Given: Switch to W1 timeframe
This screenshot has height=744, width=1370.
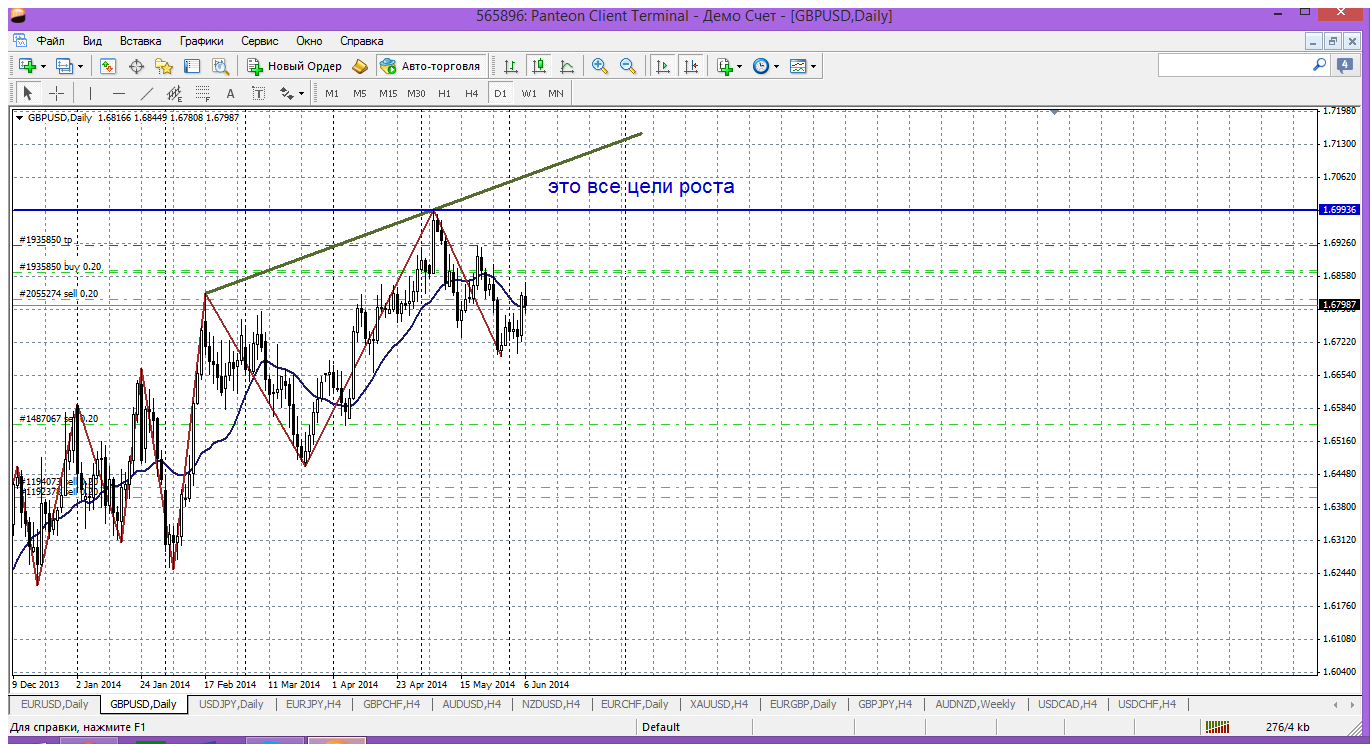Looking at the screenshot, I should point(529,93).
